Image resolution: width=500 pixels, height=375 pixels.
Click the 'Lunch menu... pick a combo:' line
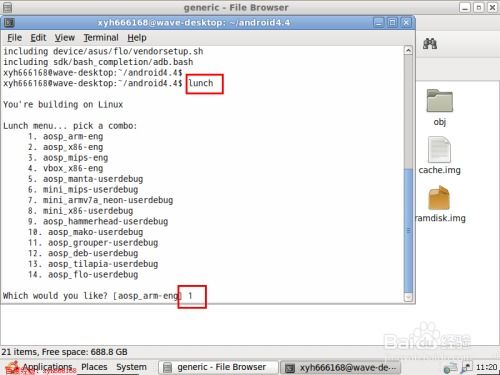coord(70,126)
